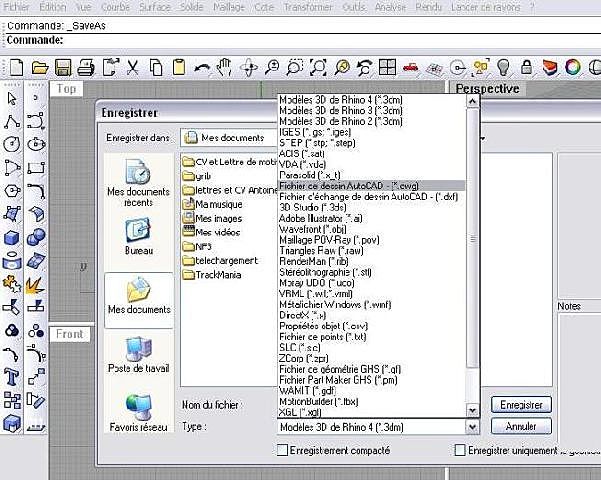Open the Type dropdown arrow
The height and width of the screenshot is (480, 601).
[x=472, y=427]
